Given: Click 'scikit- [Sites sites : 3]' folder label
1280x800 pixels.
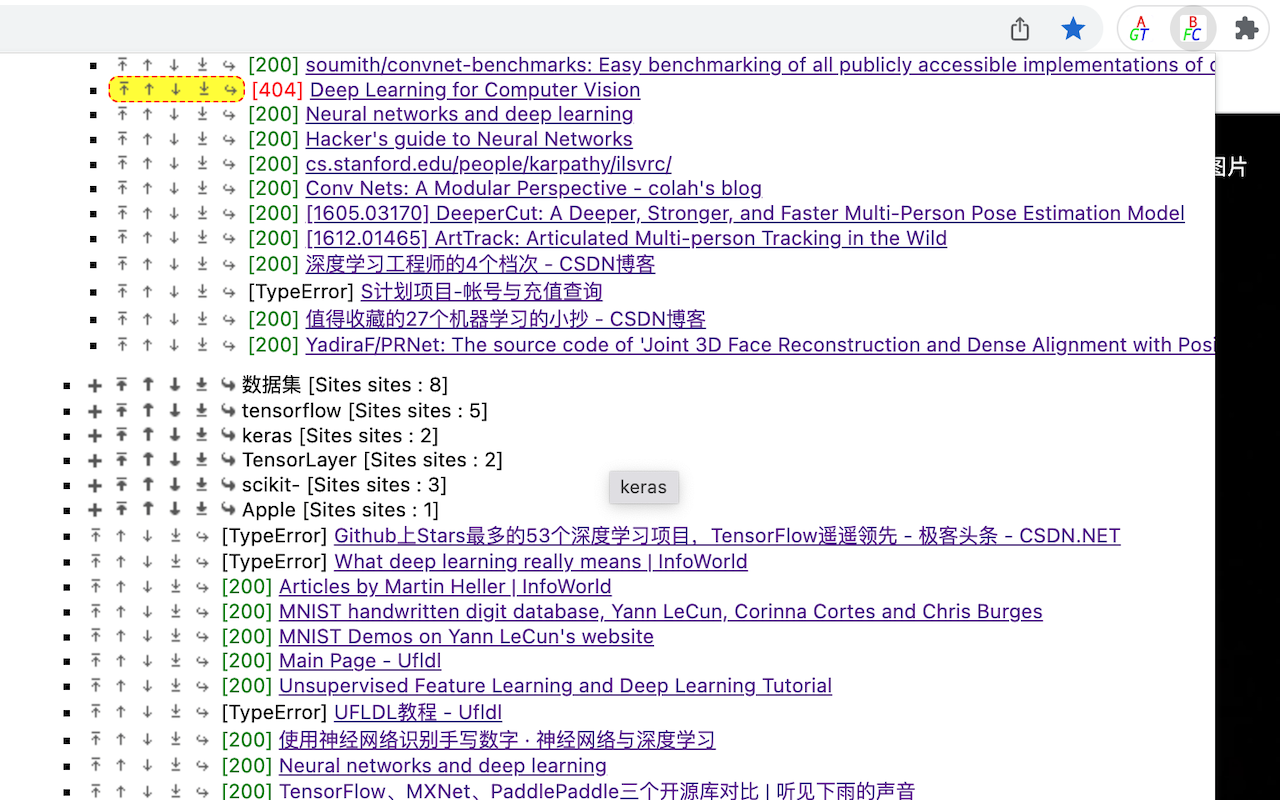Looking at the screenshot, I should (344, 485).
